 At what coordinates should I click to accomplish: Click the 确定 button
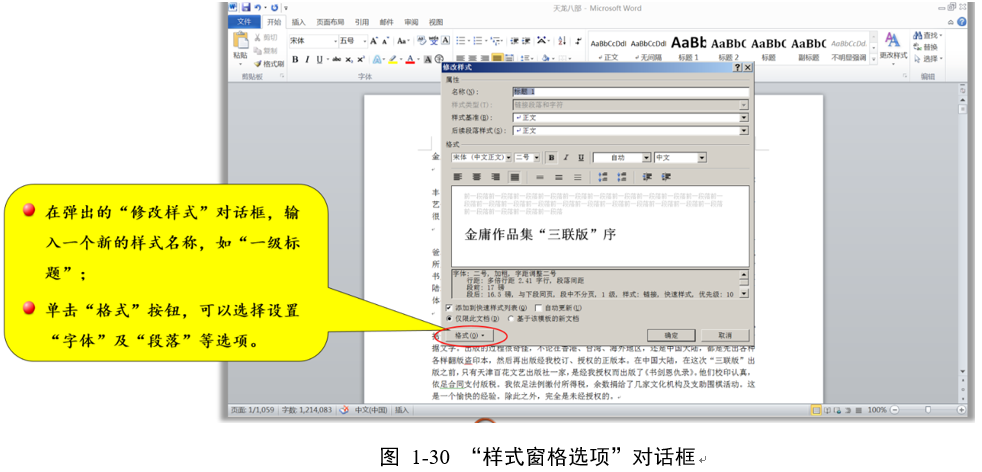click(671, 335)
